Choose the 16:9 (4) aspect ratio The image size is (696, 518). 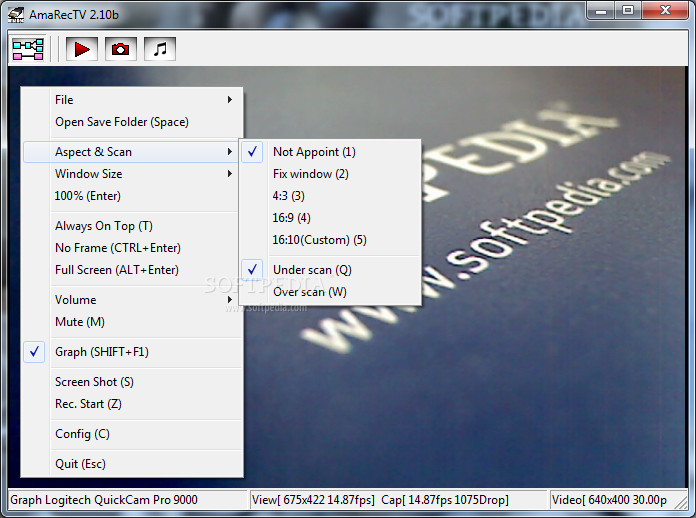330,217
